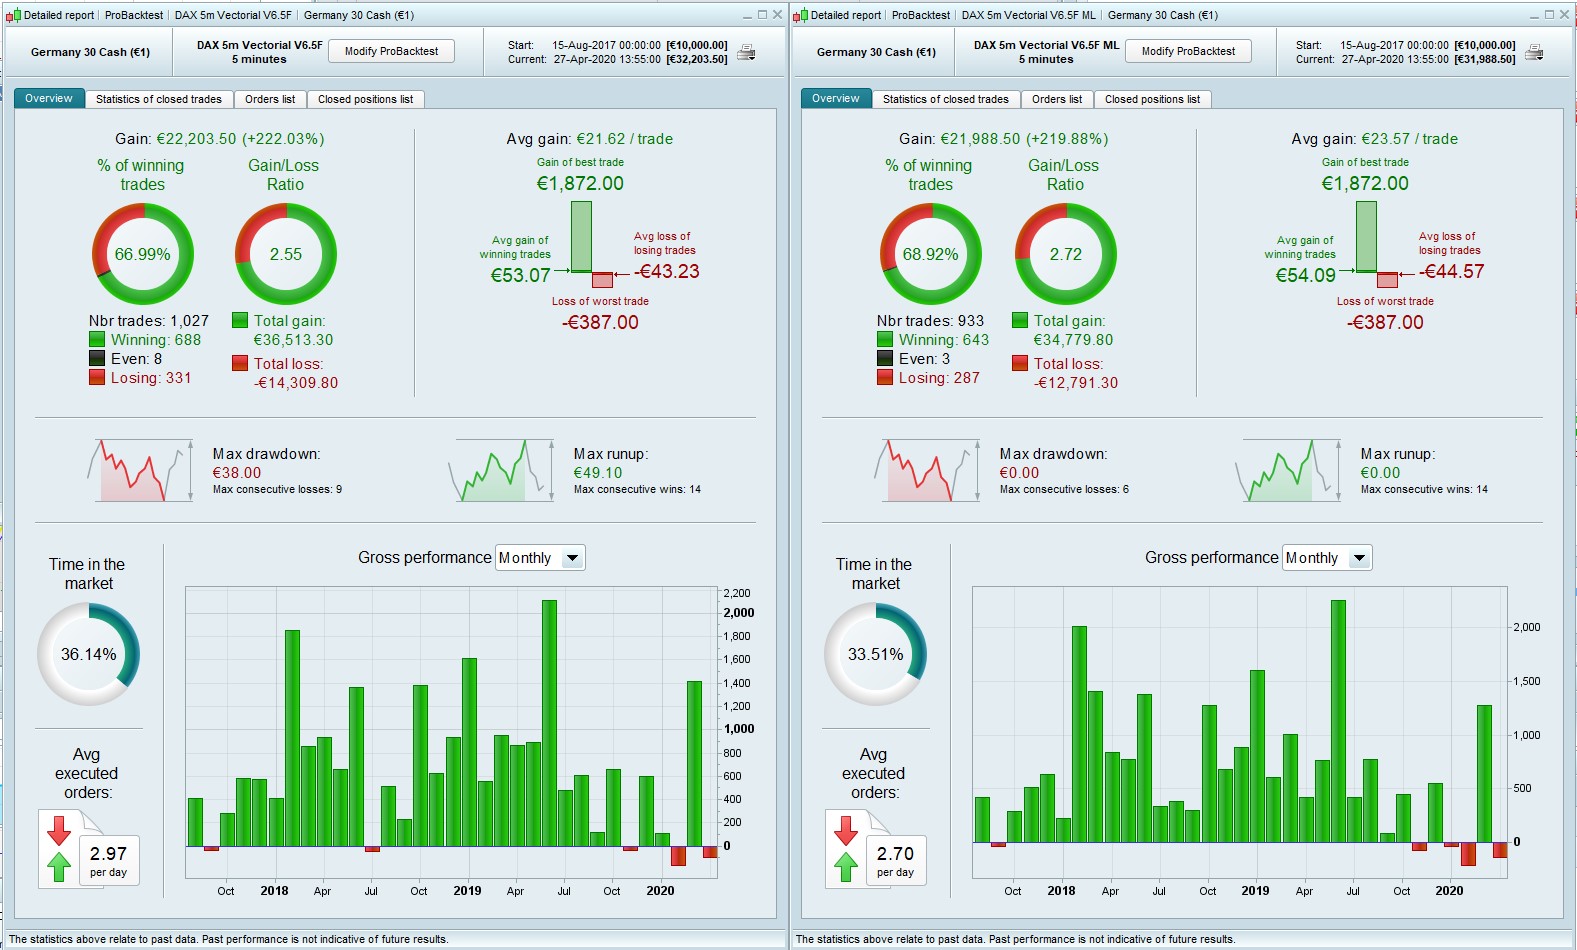Click the left window's title bar chart icon
The height and width of the screenshot is (950, 1577).
(x=13, y=15)
